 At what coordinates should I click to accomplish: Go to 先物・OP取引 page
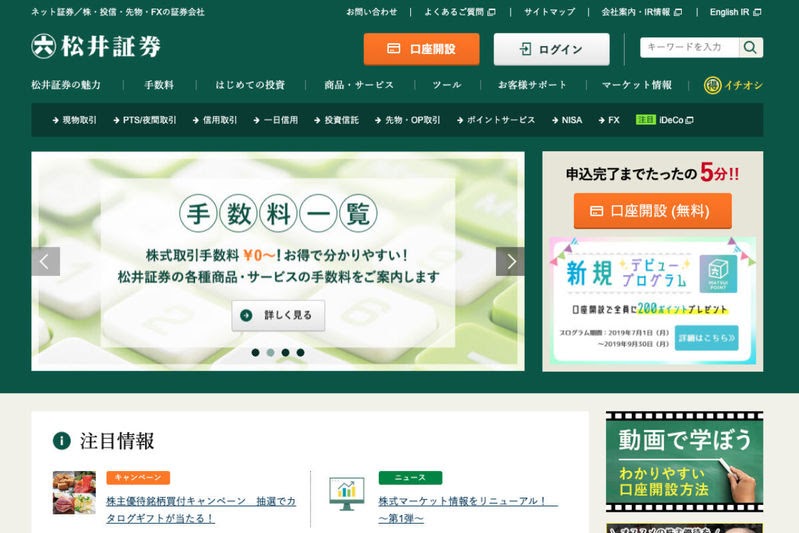point(407,120)
